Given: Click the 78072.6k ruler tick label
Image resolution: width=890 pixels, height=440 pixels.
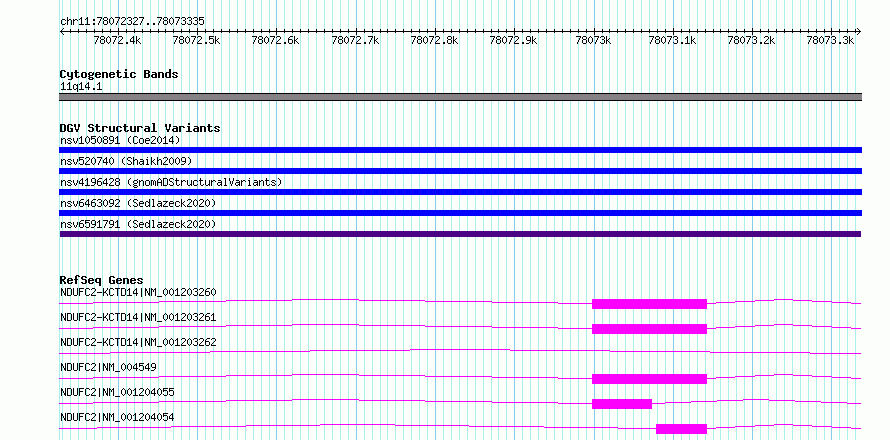Looking at the screenshot, I should coord(275,40).
